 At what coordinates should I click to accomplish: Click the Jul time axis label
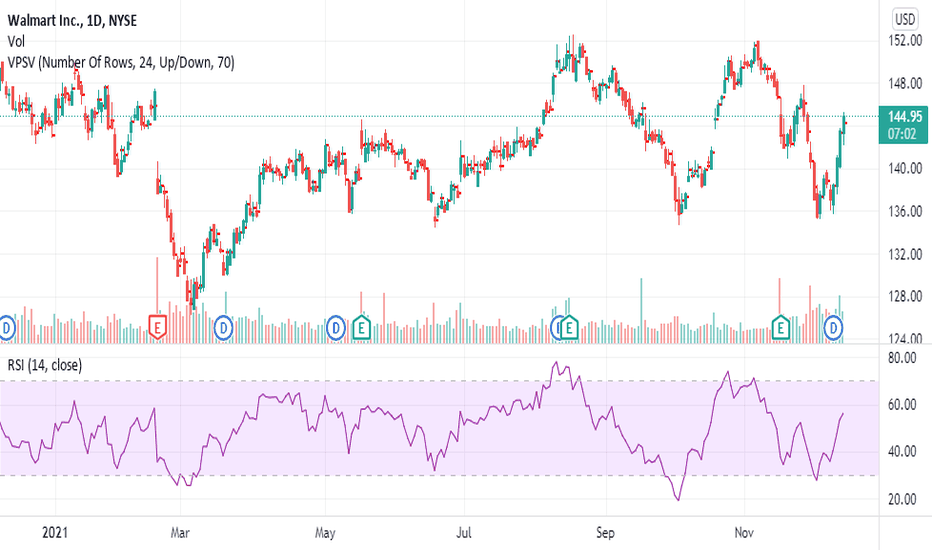click(464, 532)
